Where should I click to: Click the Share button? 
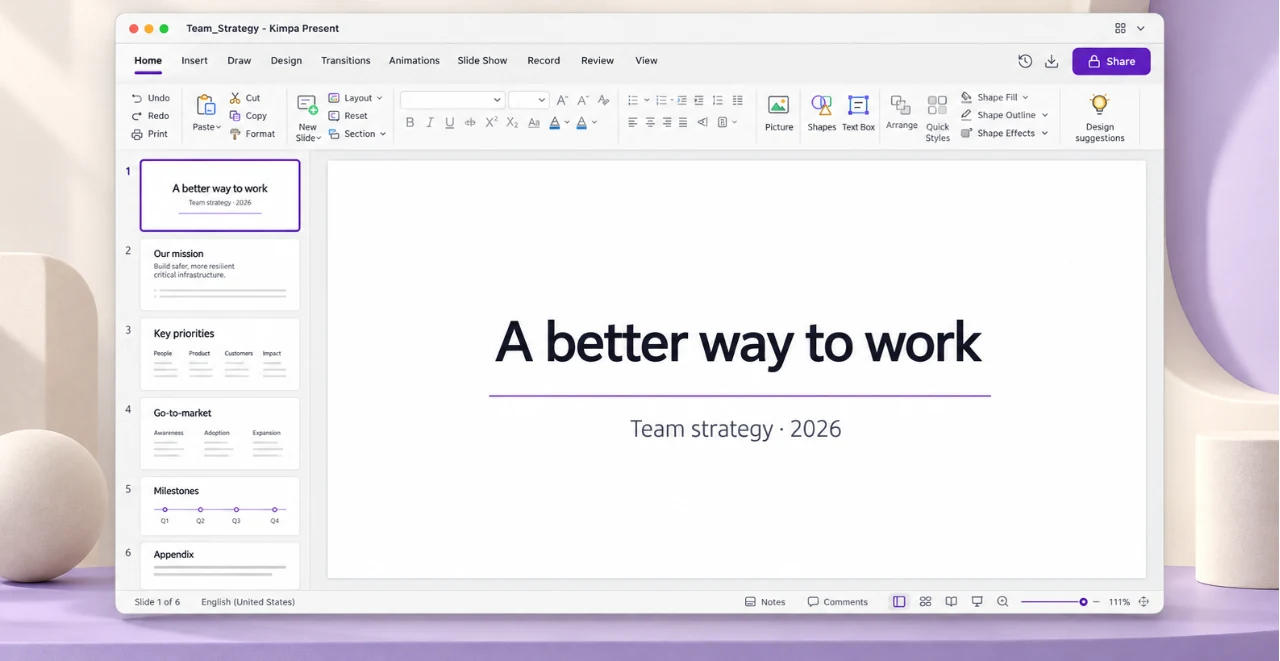coord(1111,61)
